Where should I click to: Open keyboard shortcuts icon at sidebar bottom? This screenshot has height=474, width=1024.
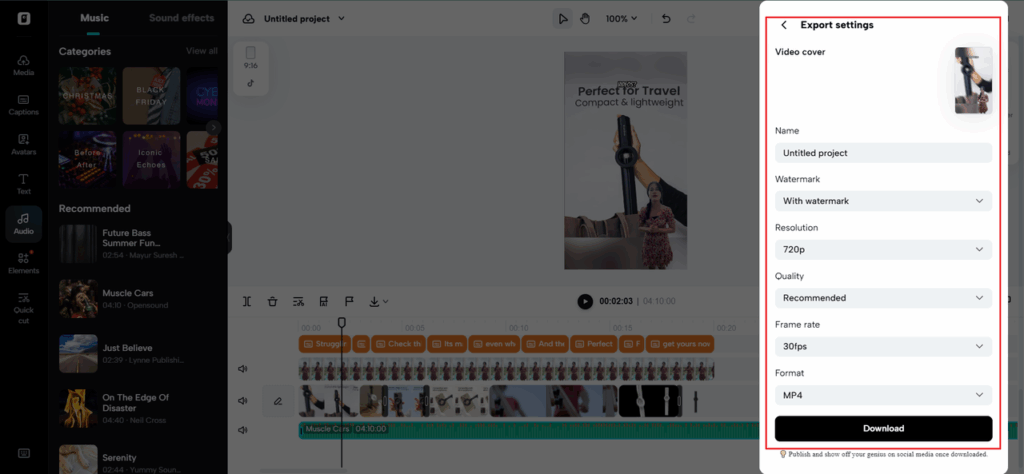pyautogui.click(x=24, y=453)
